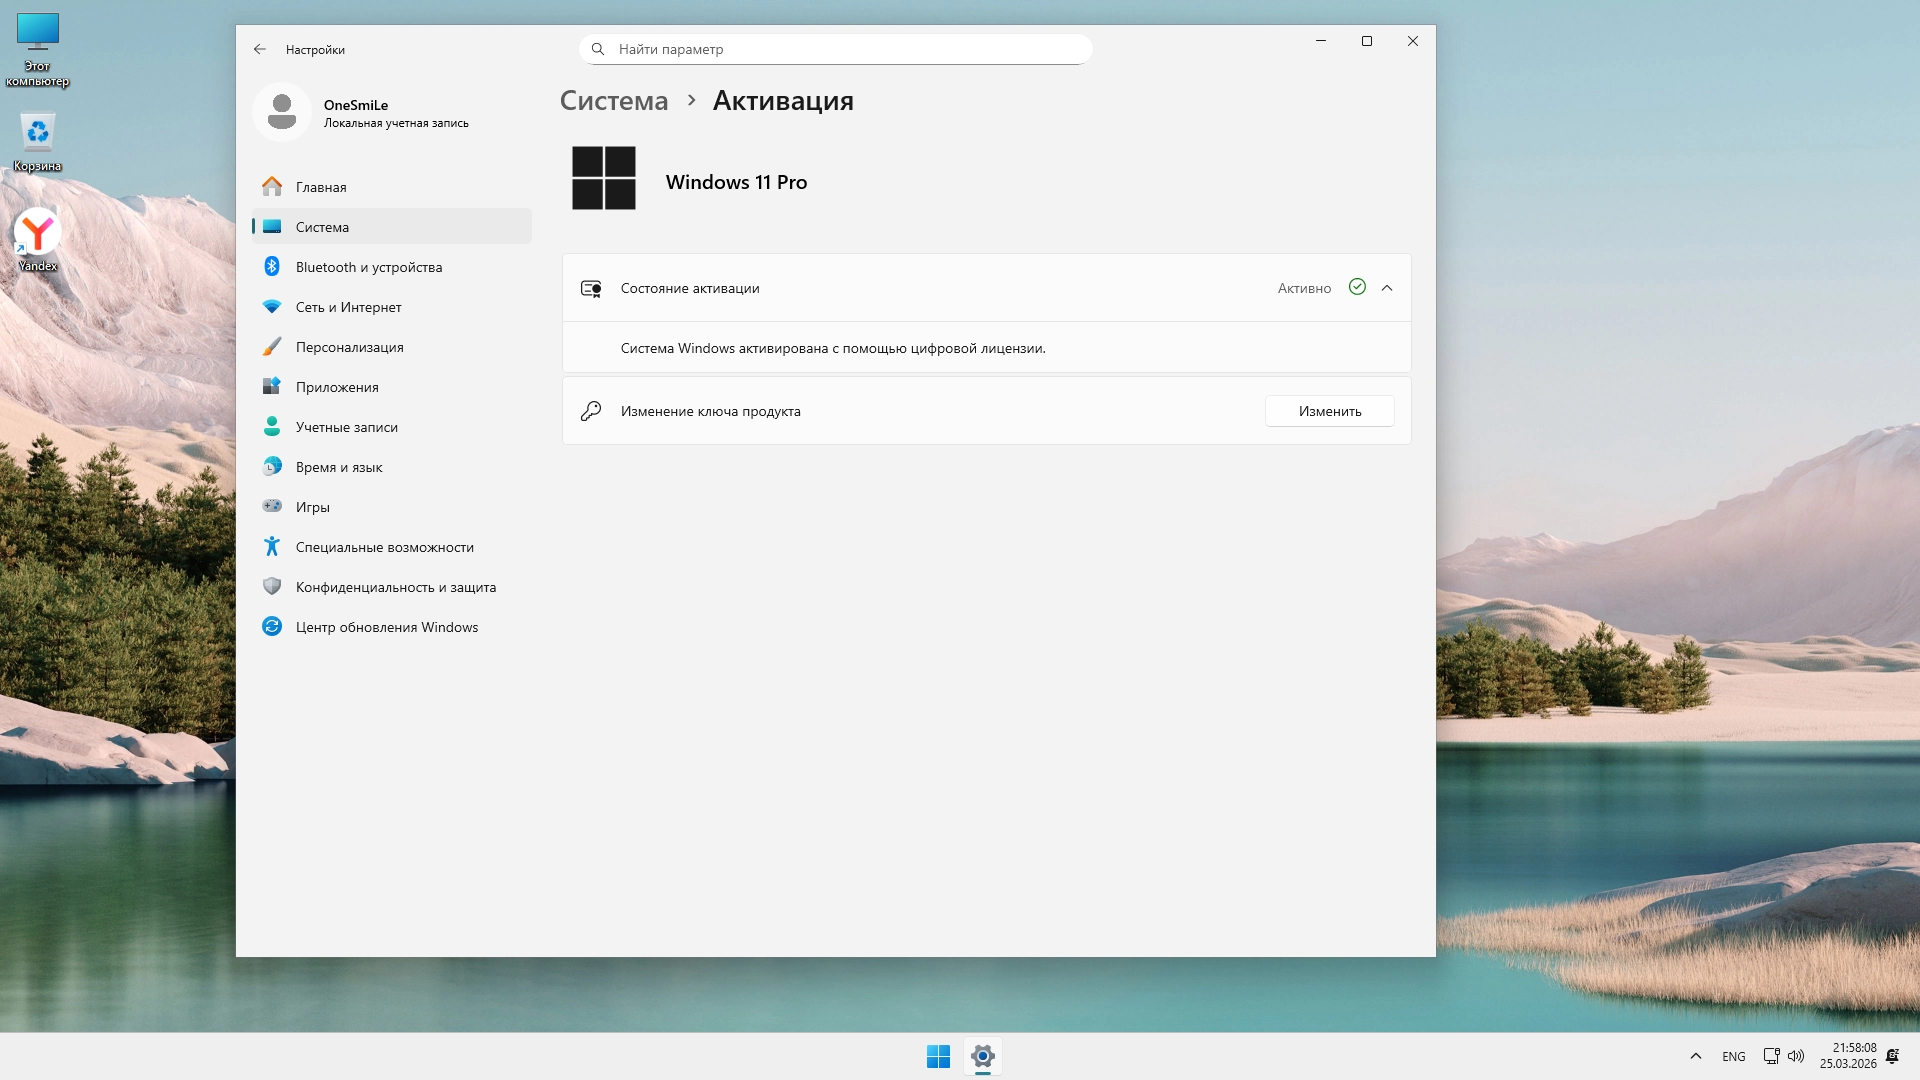
Task: Click the Accessibility figure icon
Action: click(271, 546)
